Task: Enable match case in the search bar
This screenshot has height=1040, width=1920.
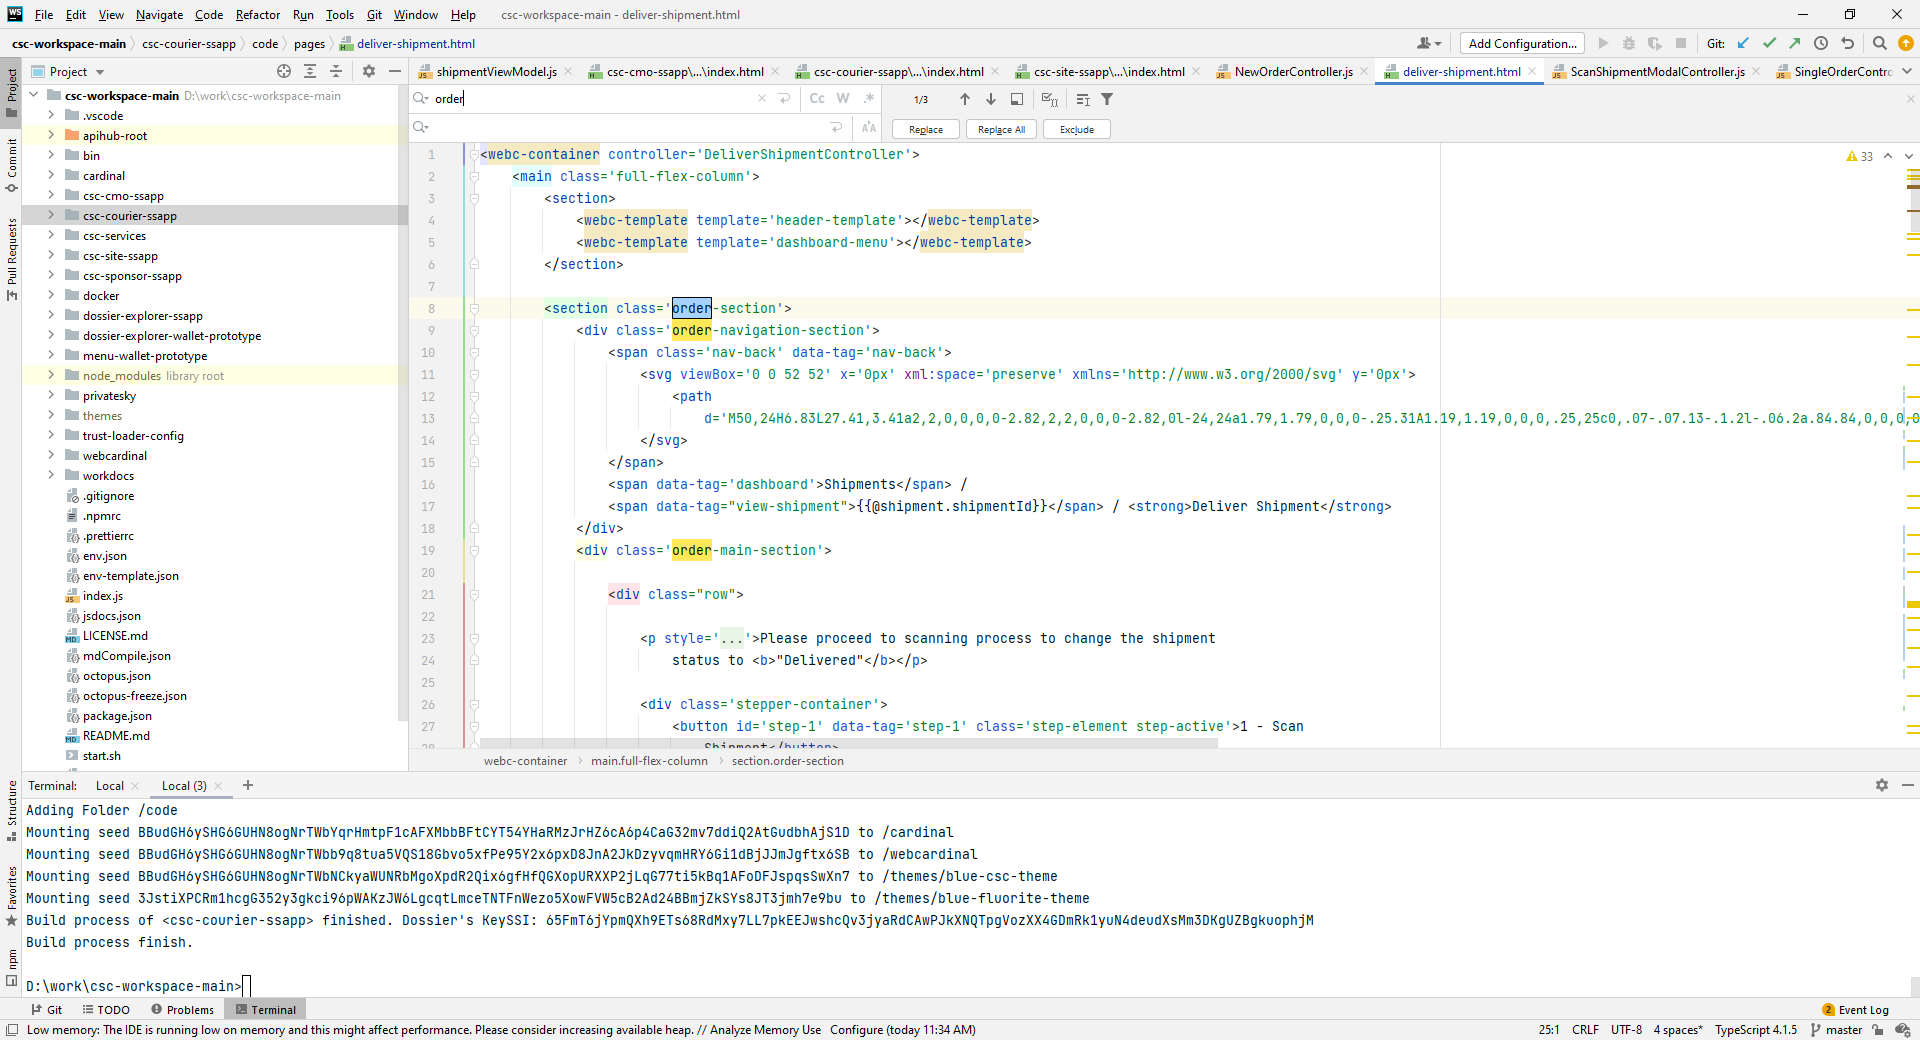Action: pos(818,99)
